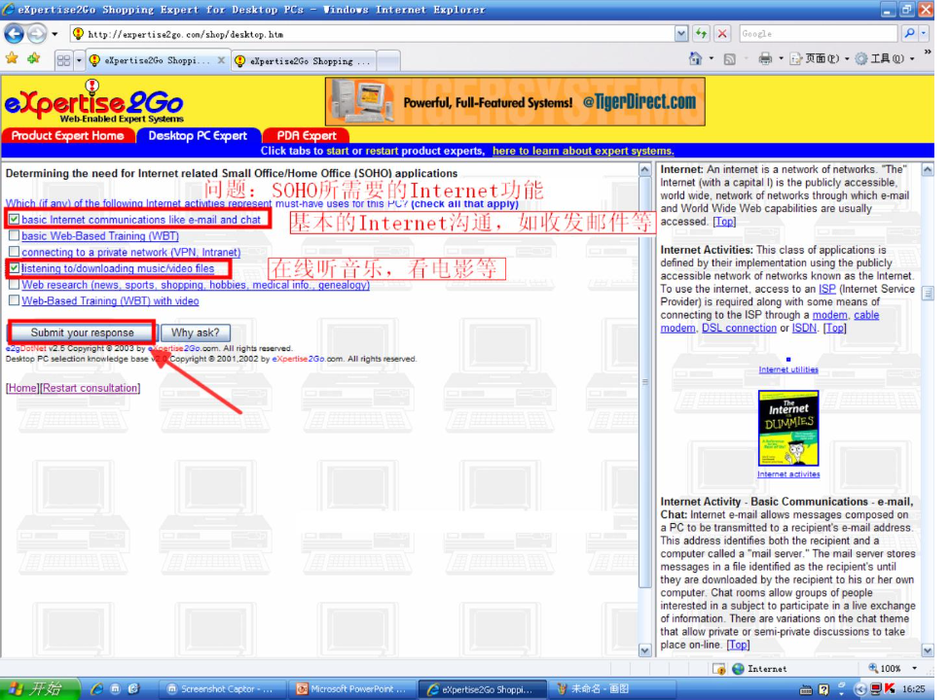The image size is (950, 700).
Task: Click the Stop loading X icon
Action: [722, 34]
